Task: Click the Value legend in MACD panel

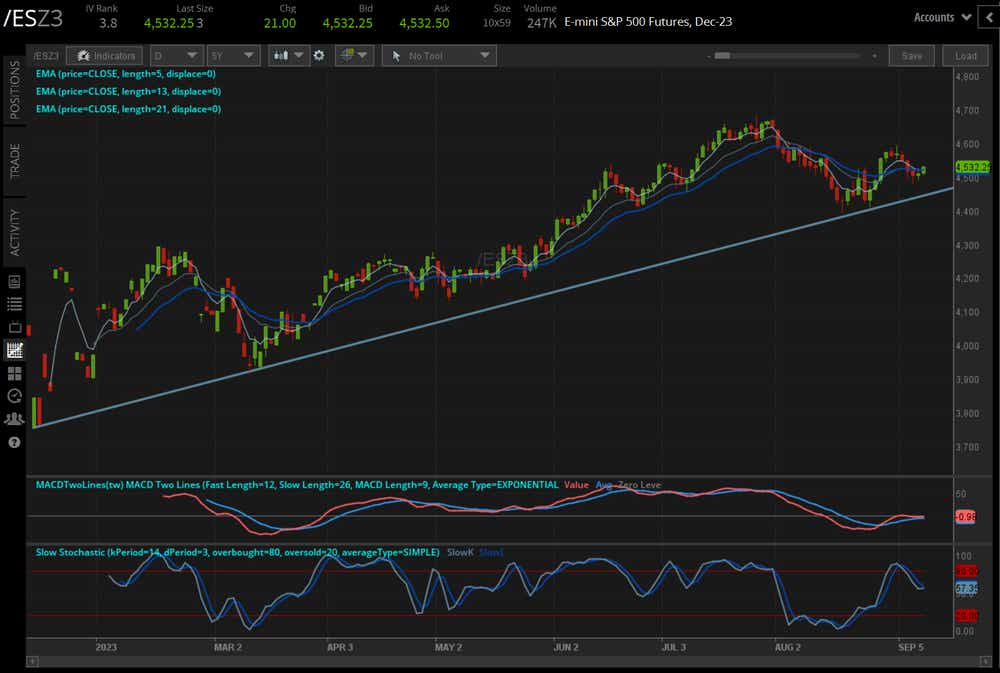Action: pyautogui.click(x=576, y=485)
